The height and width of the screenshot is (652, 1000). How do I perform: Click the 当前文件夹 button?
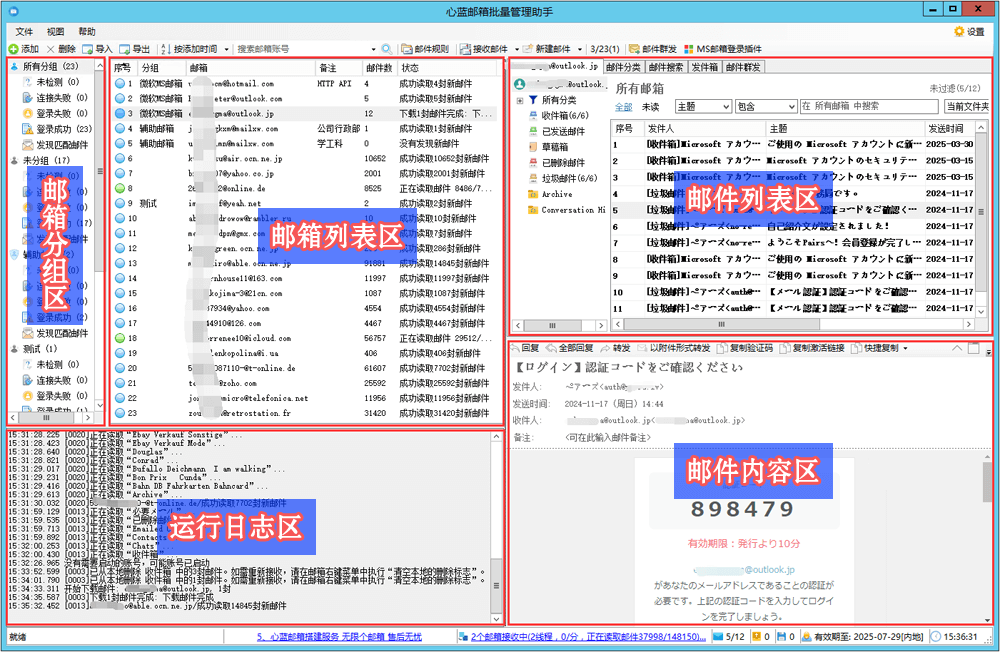click(x=967, y=107)
